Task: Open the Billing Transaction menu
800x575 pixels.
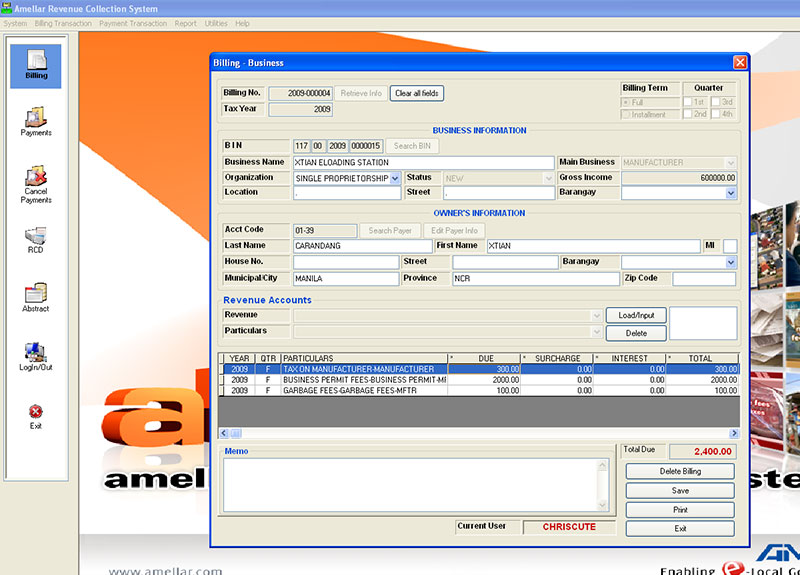Action: coord(63,23)
